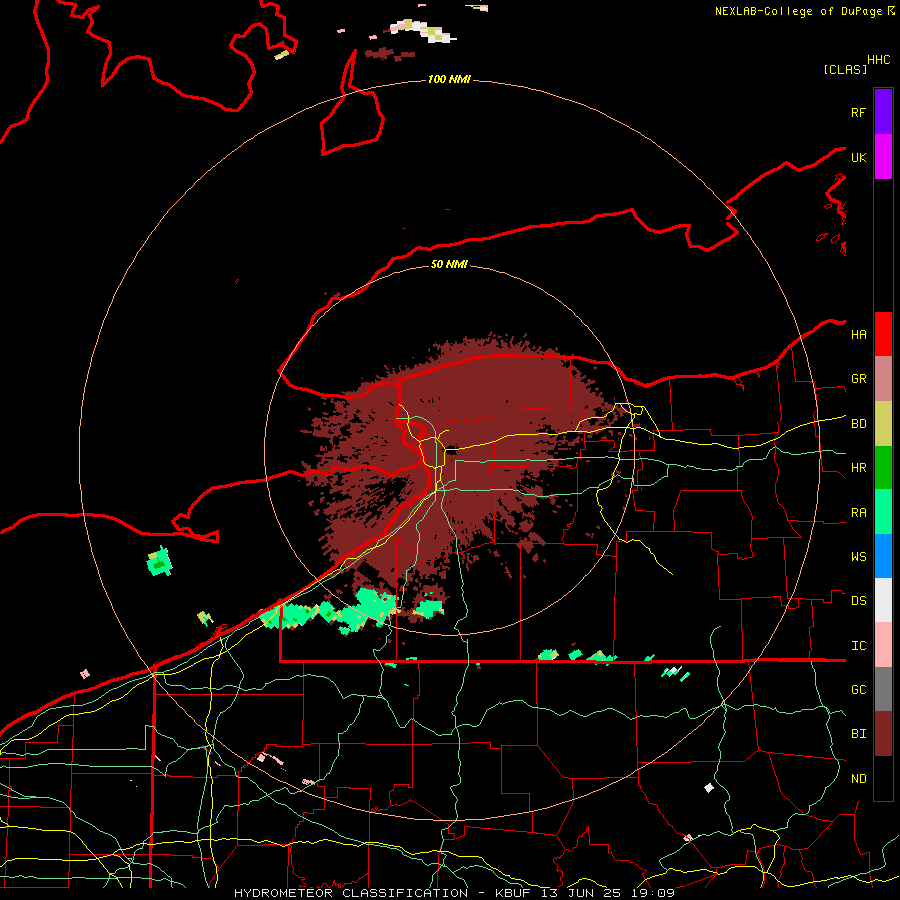Click the HA red legend swatch

[x=883, y=334]
